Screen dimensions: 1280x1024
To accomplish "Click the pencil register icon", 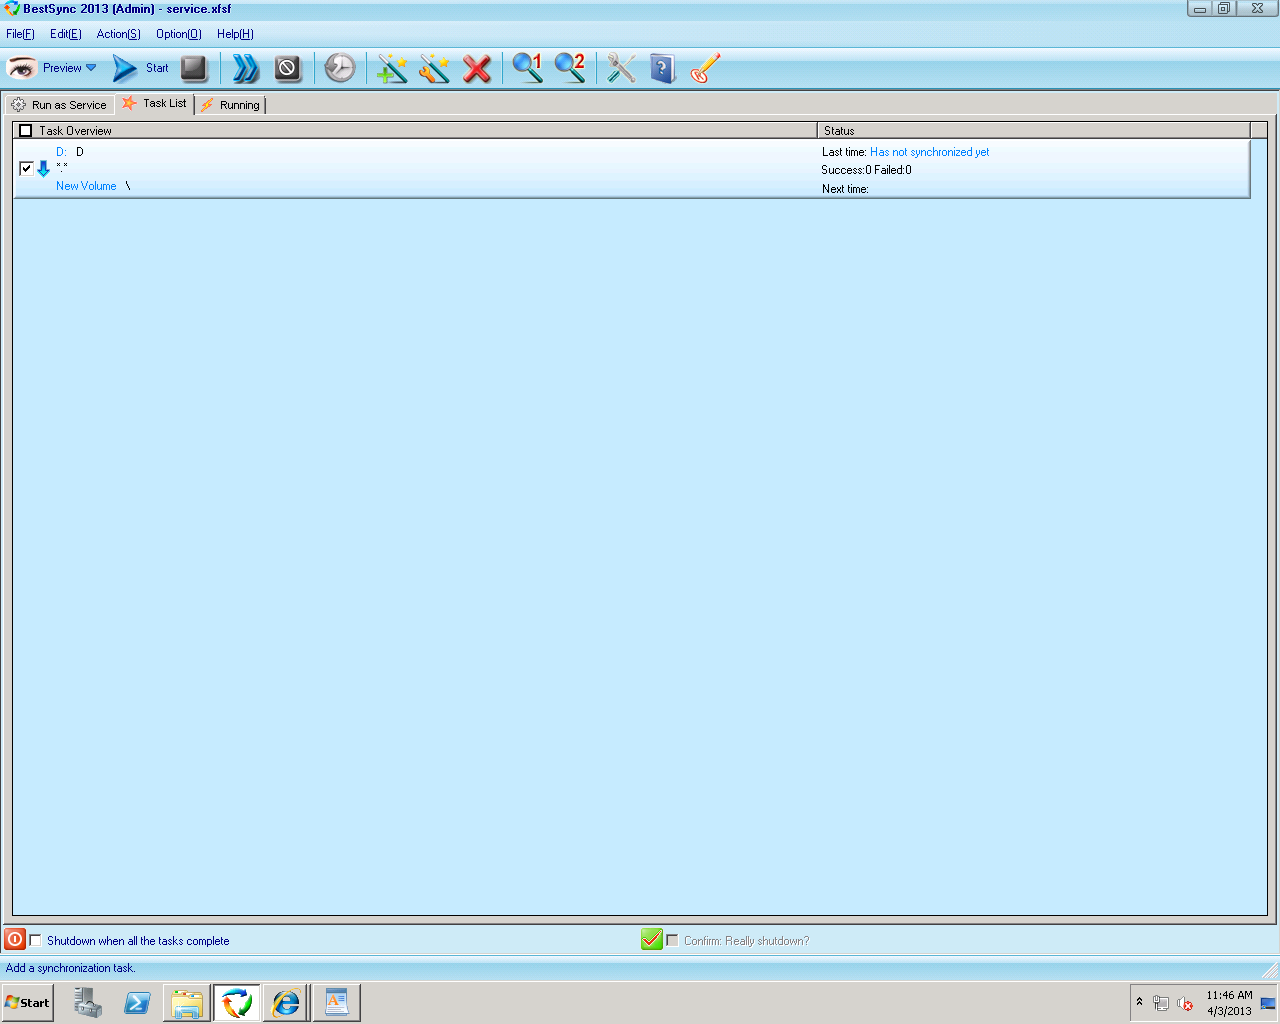I will point(705,68).
